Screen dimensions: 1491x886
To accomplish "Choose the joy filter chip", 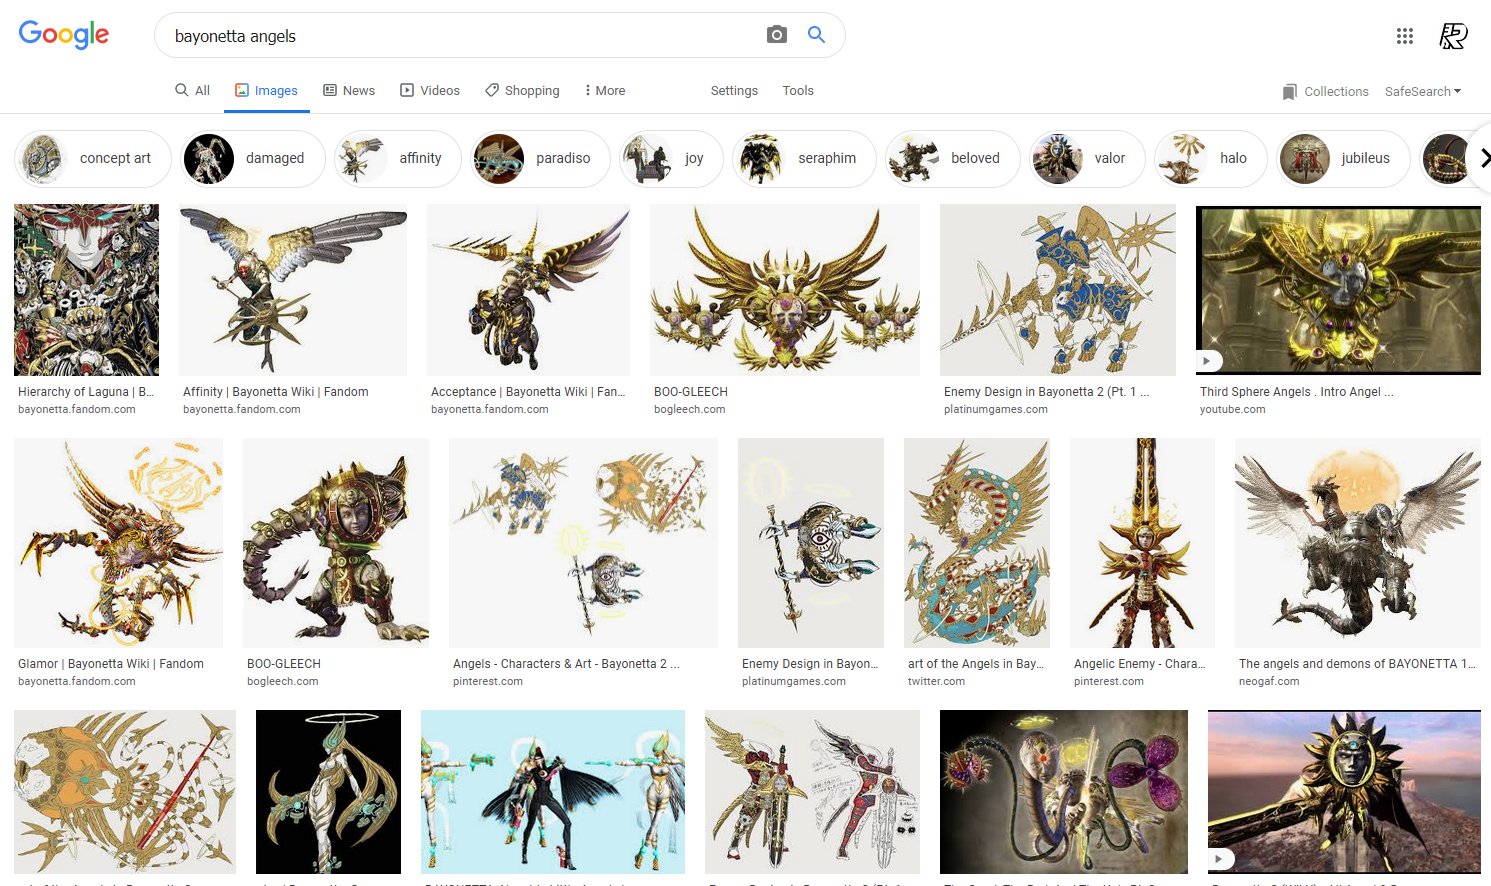I will [671, 158].
